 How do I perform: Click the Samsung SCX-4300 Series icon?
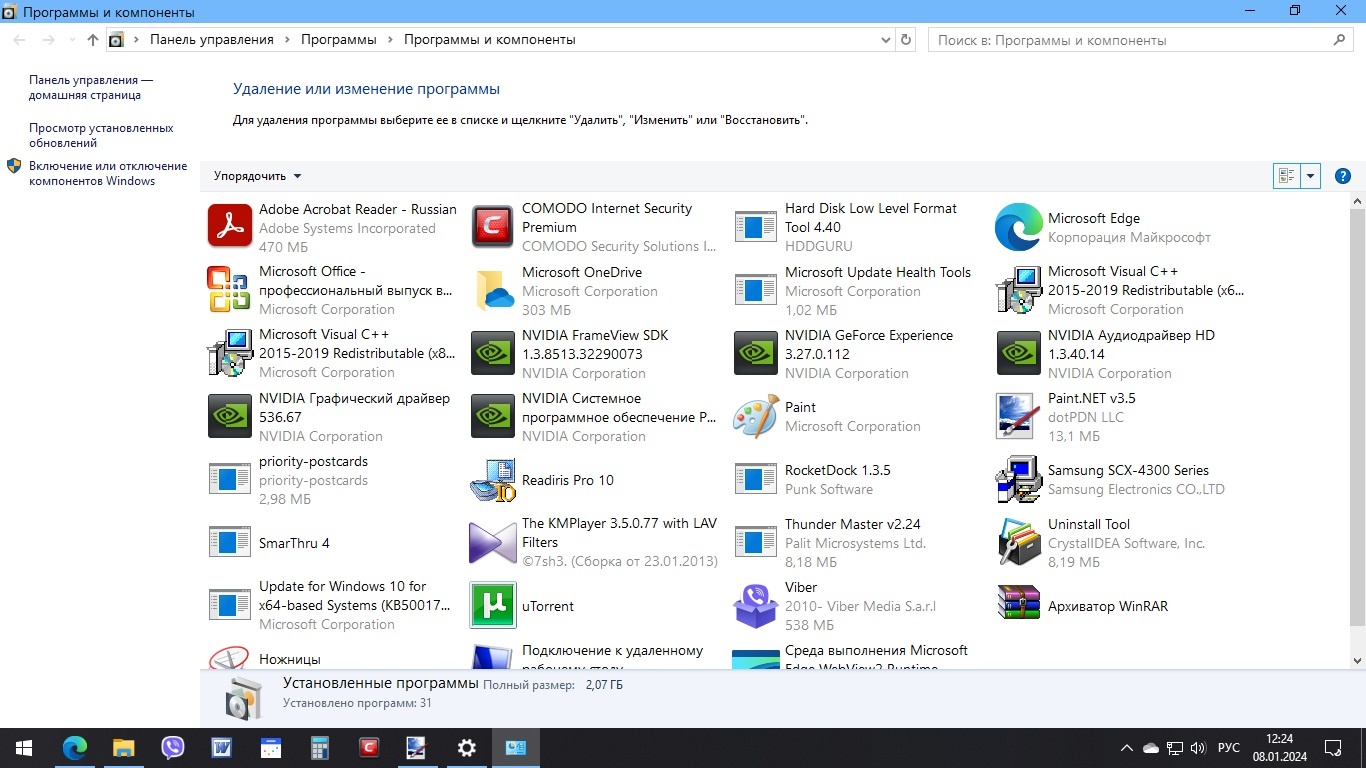click(1019, 479)
